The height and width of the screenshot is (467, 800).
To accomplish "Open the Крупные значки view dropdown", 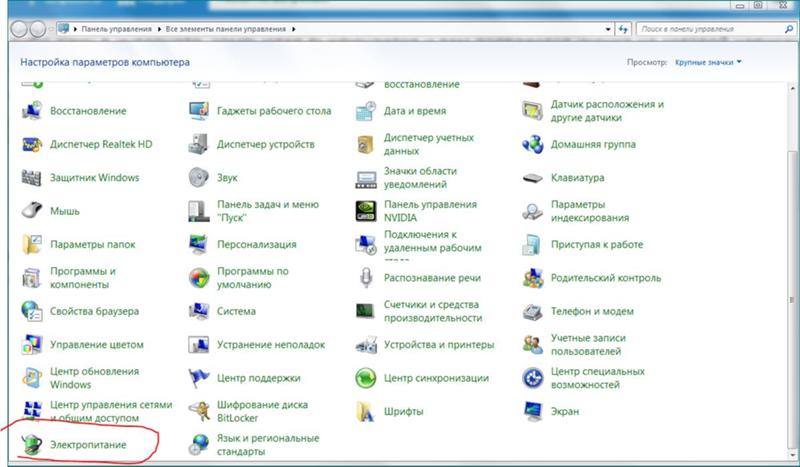I will pyautogui.click(x=708, y=62).
